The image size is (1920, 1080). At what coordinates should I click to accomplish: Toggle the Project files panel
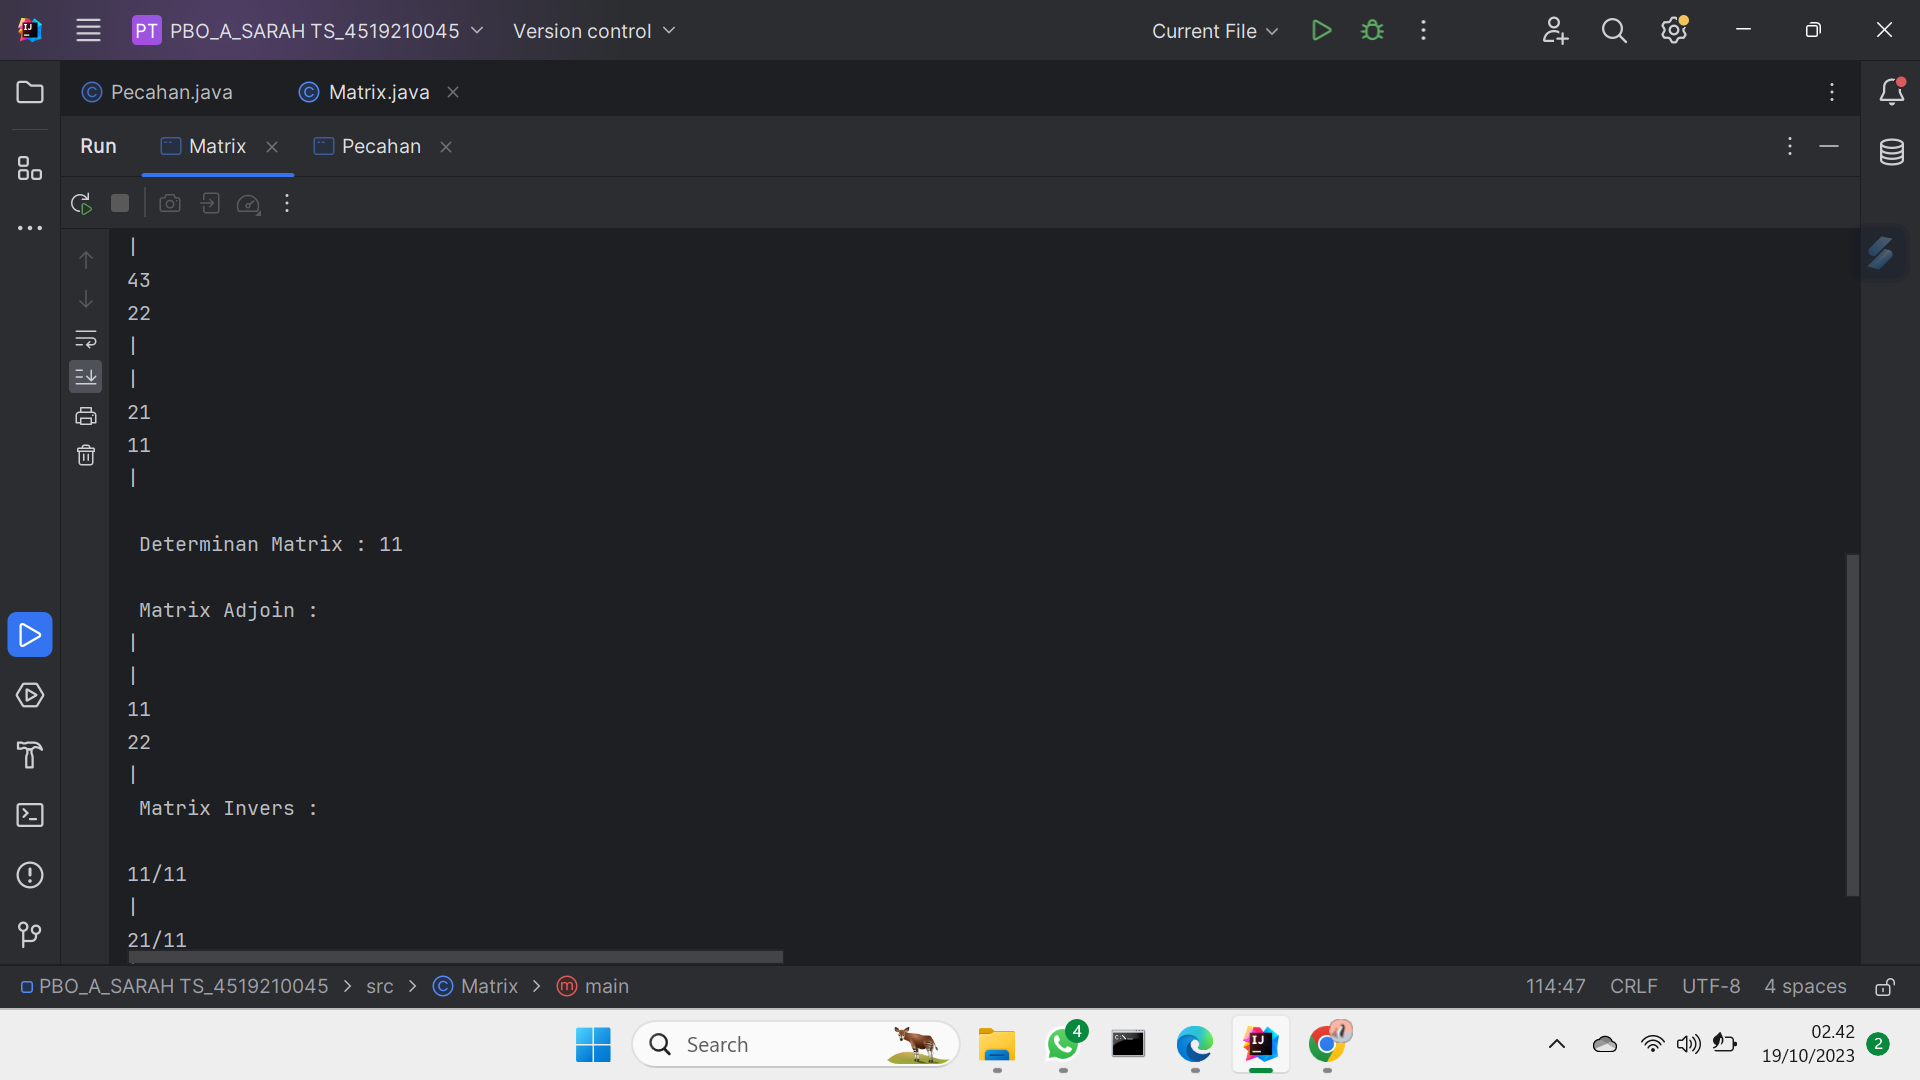click(30, 92)
